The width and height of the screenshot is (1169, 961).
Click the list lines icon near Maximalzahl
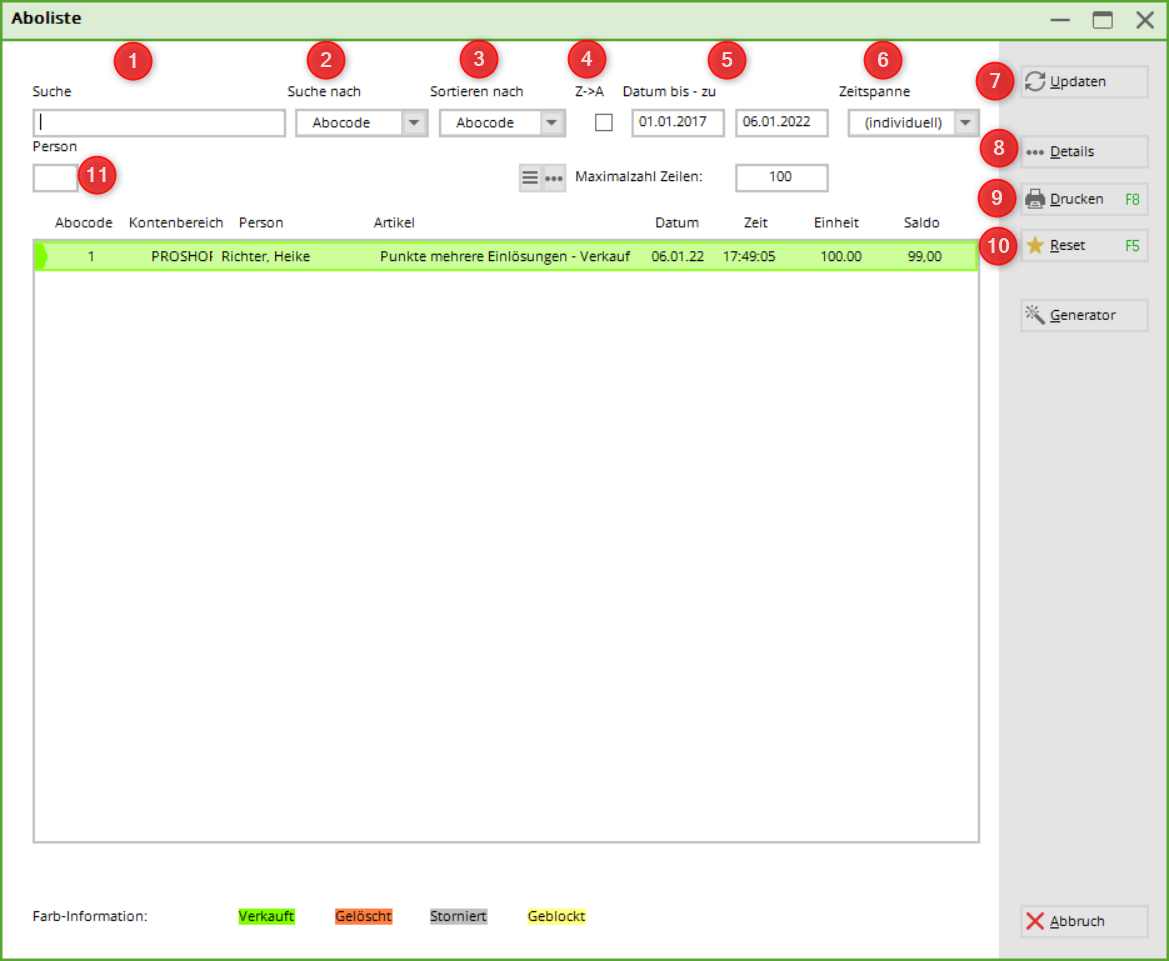[x=530, y=178]
